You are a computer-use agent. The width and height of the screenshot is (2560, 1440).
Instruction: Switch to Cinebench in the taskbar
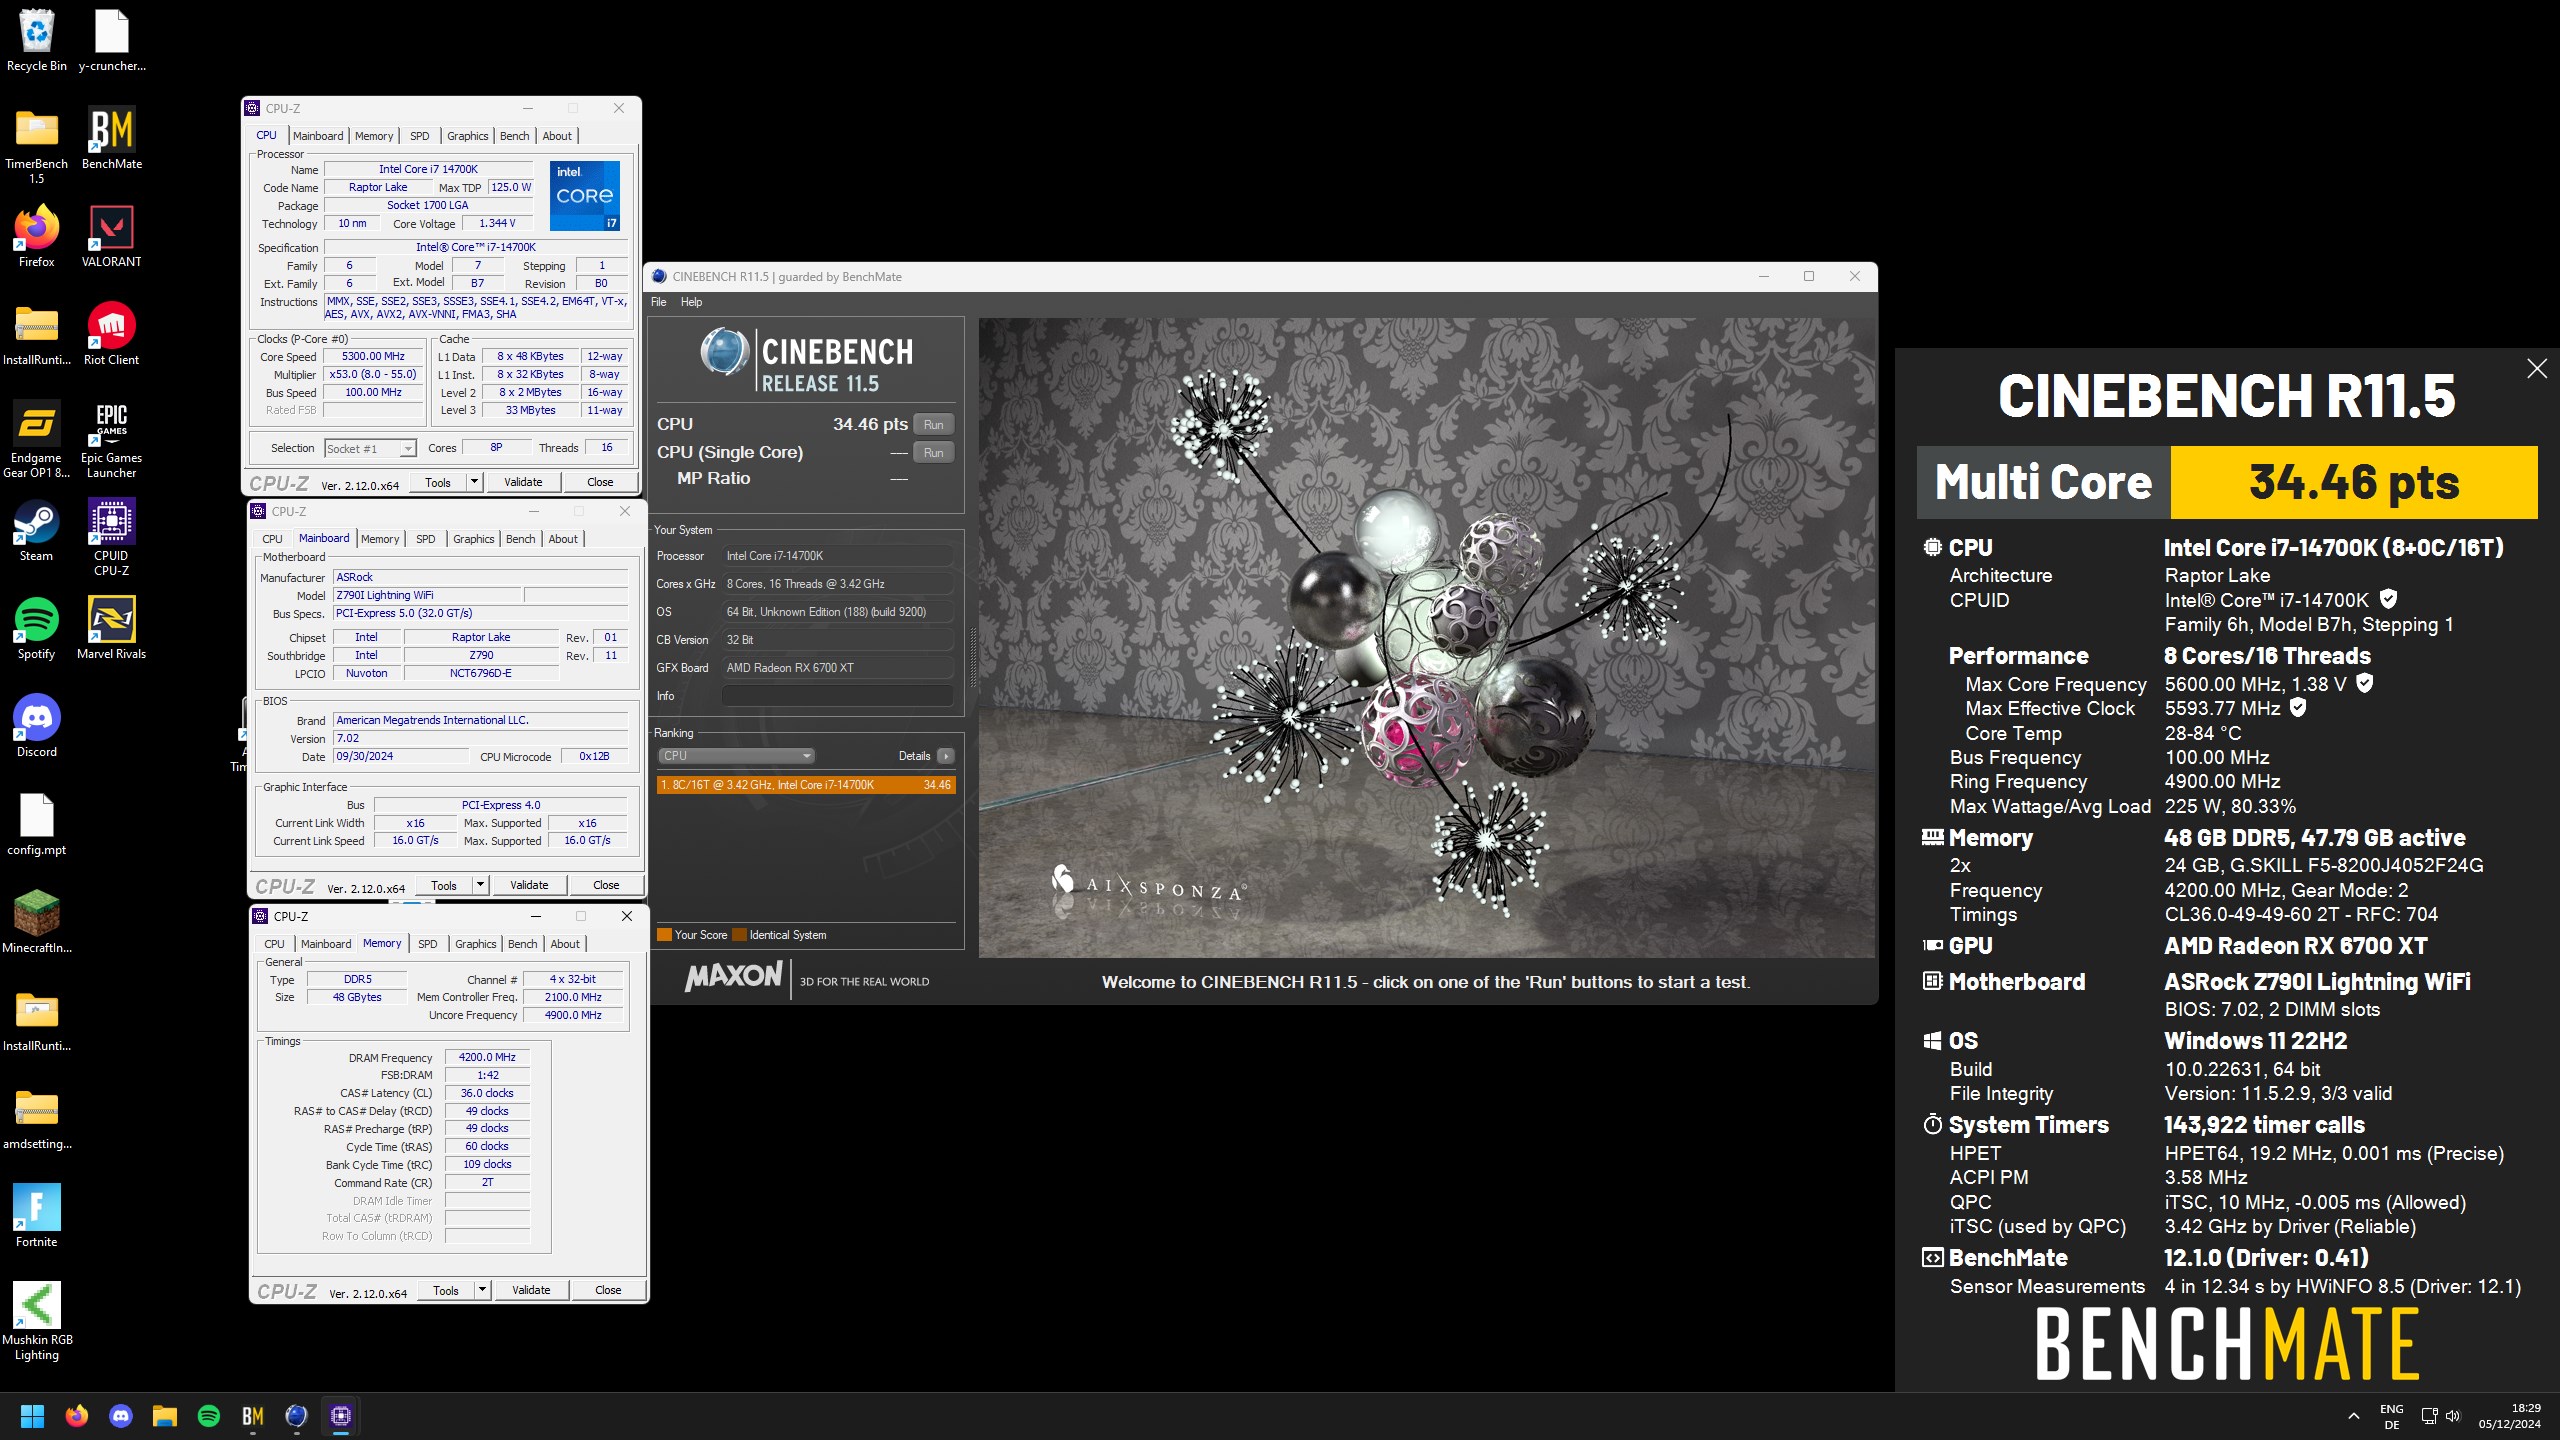coord(297,1416)
